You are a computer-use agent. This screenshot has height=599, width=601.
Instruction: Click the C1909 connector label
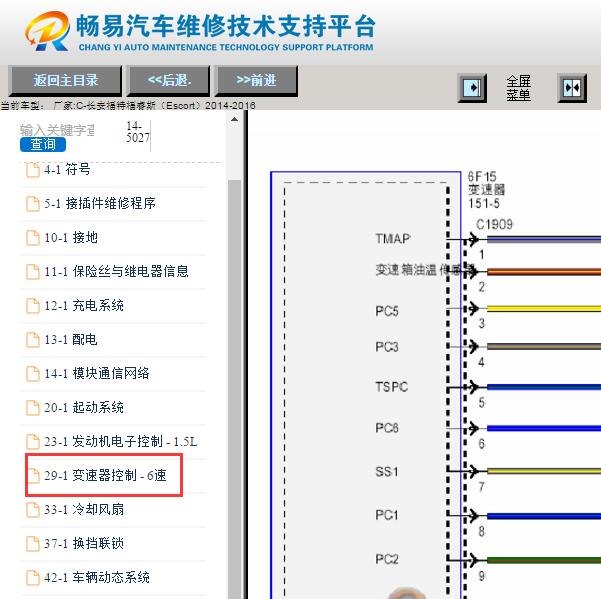click(x=494, y=224)
